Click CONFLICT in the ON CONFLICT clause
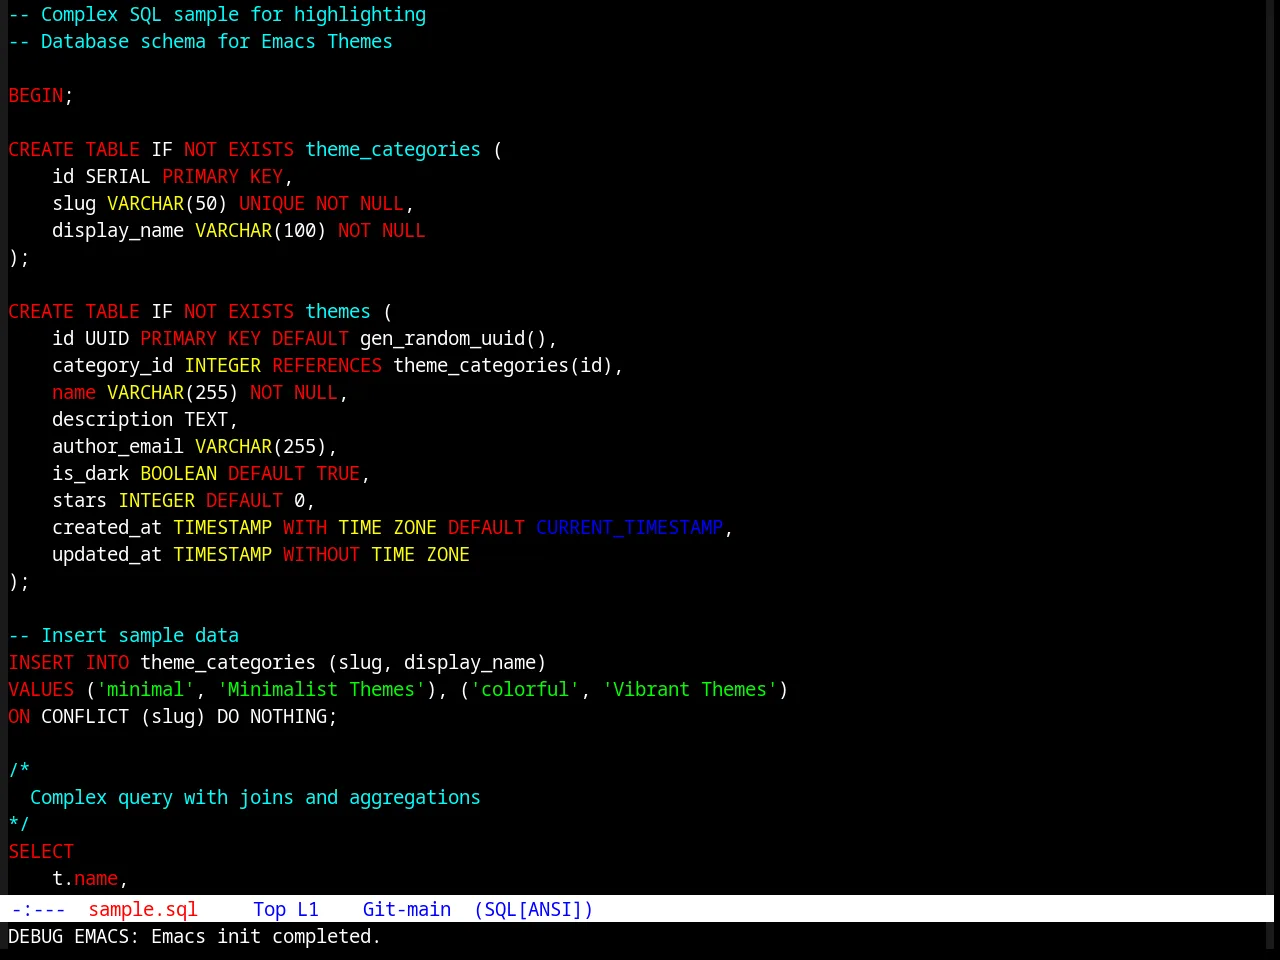Viewport: 1280px width, 960px height. click(x=85, y=716)
